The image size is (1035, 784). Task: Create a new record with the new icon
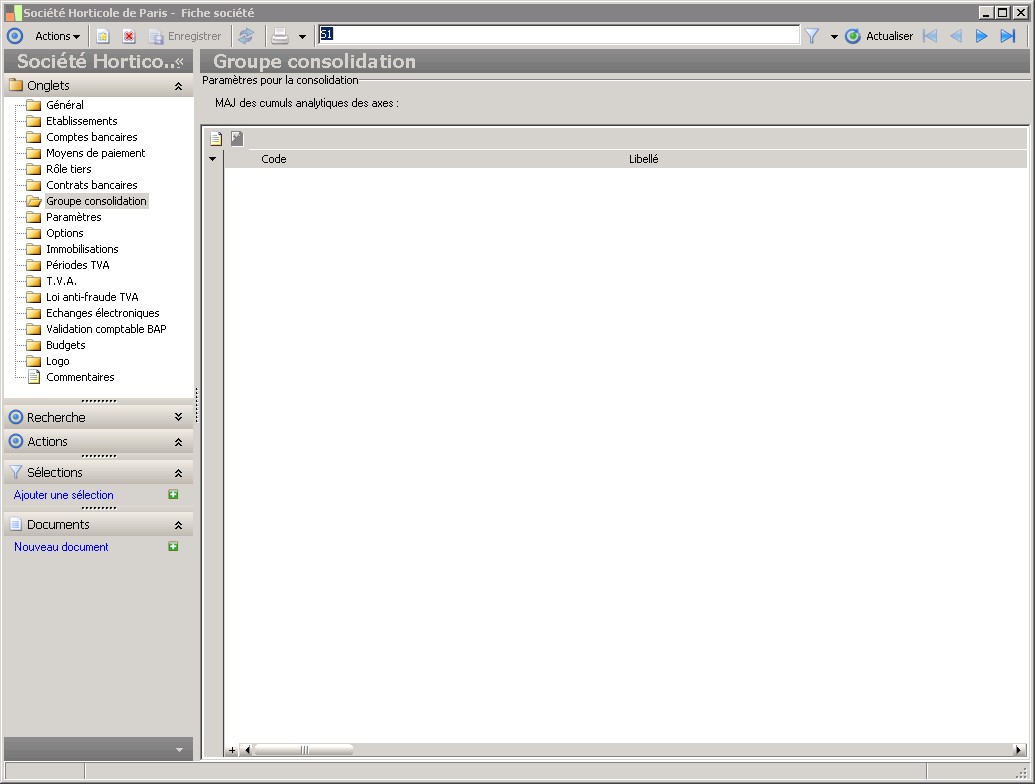pyautogui.click(x=103, y=36)
